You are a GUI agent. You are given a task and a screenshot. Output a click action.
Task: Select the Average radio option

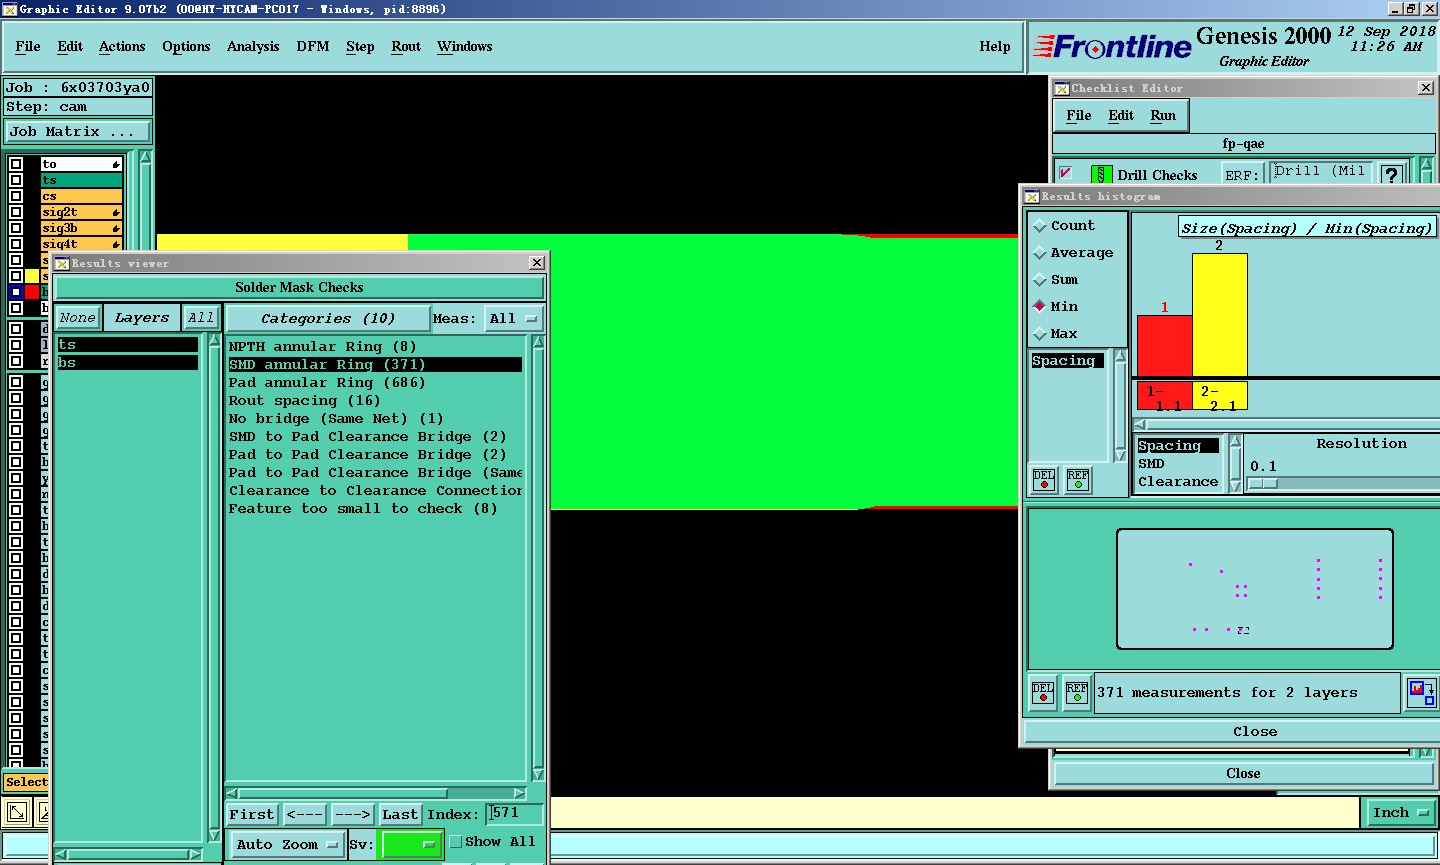[1040, 253]
